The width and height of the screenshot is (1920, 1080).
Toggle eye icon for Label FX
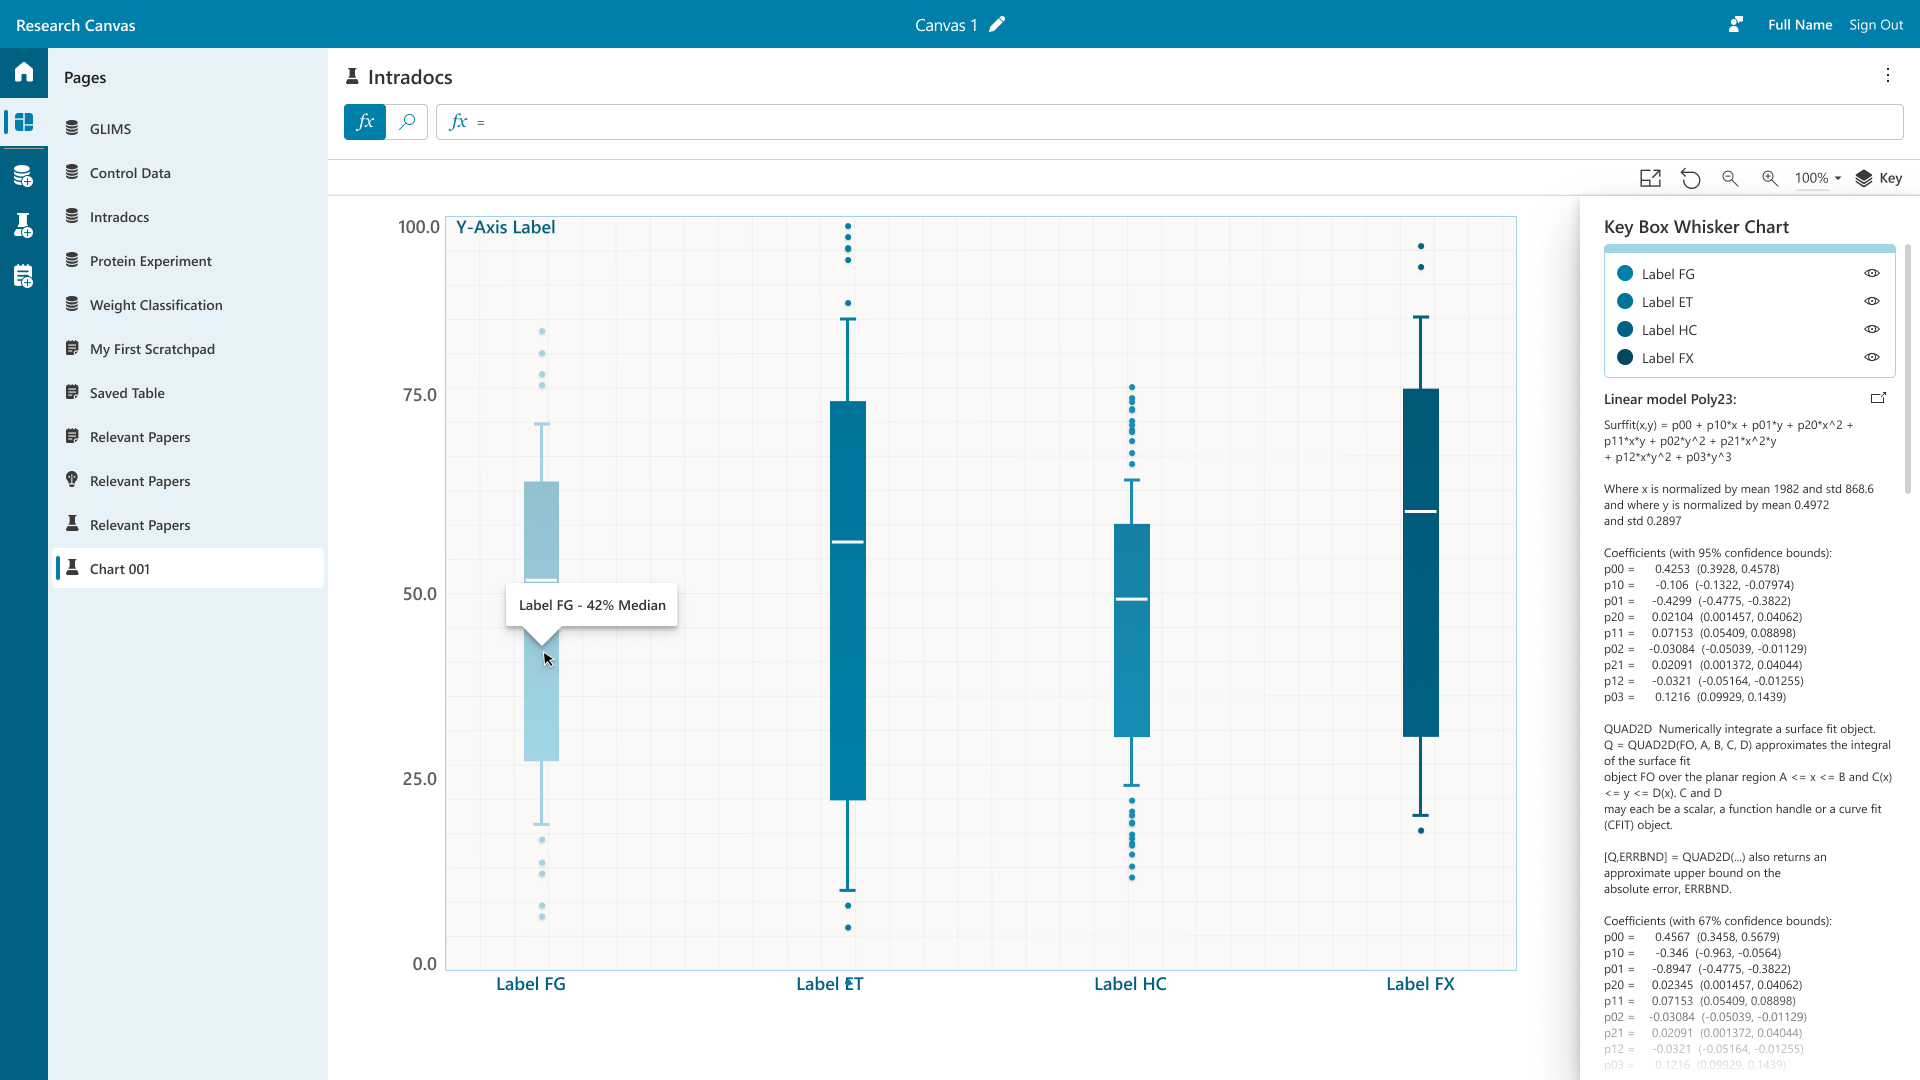1872,357
